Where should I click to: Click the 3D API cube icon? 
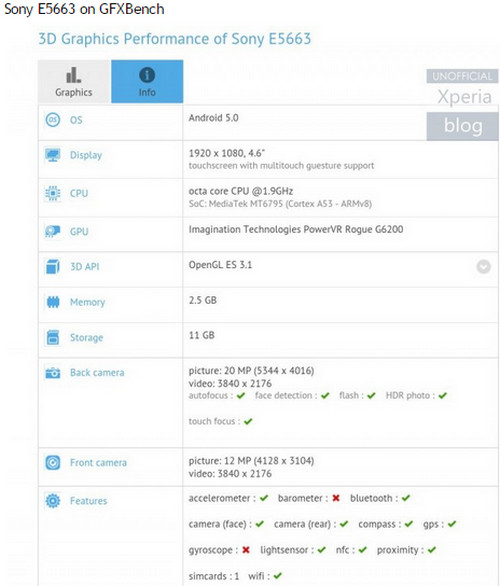tap(53, 266)
